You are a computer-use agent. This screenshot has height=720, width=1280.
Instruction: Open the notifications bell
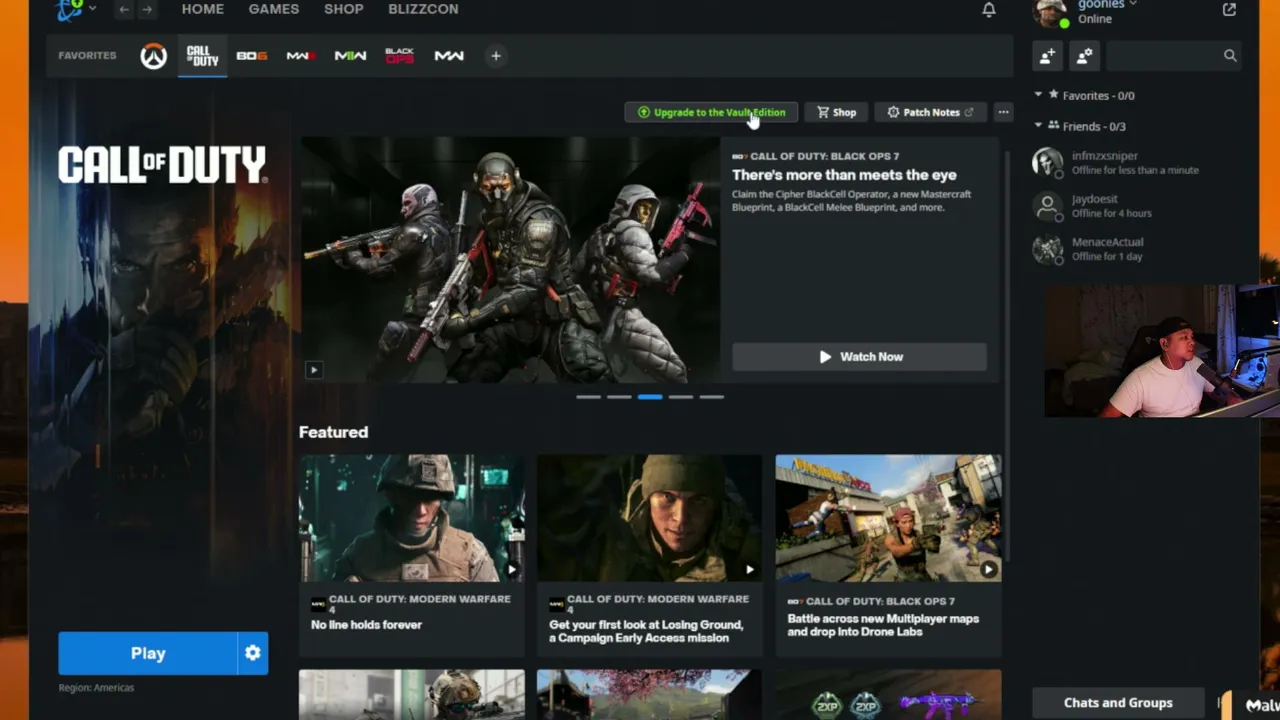(x=989, y=10)
